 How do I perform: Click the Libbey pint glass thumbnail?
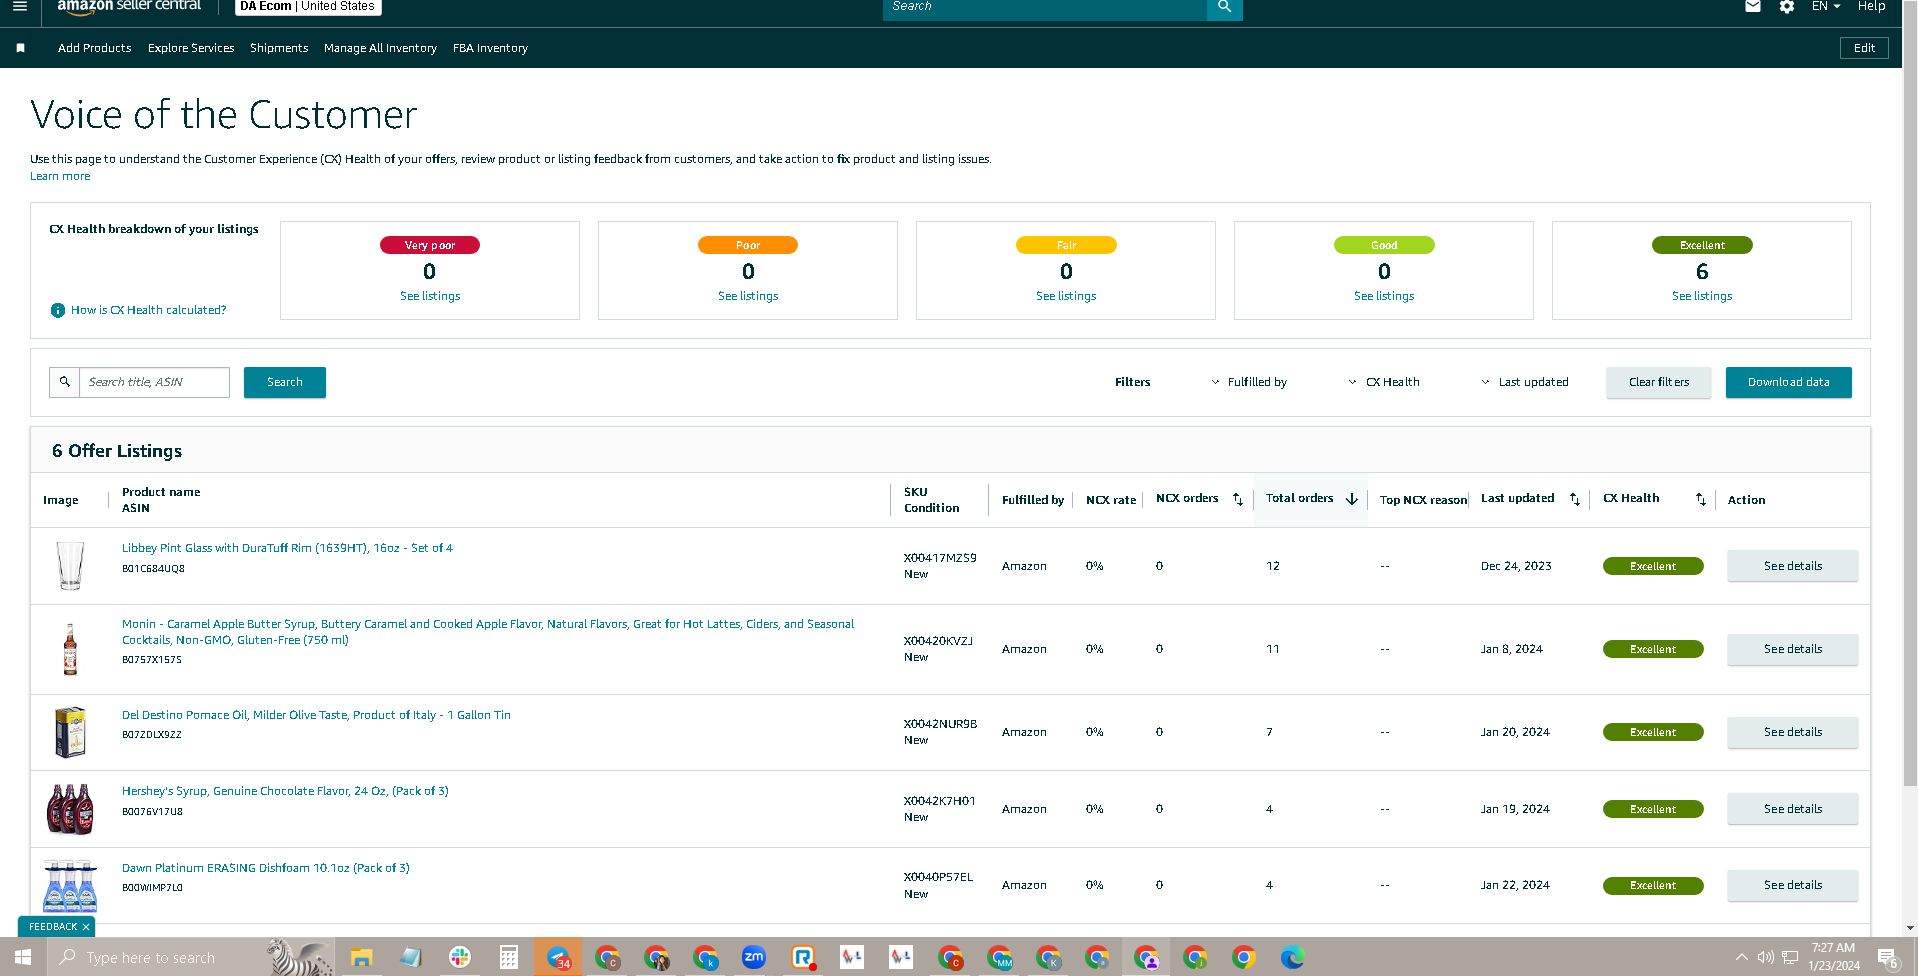pyautogui.click(x=70, y=566)
